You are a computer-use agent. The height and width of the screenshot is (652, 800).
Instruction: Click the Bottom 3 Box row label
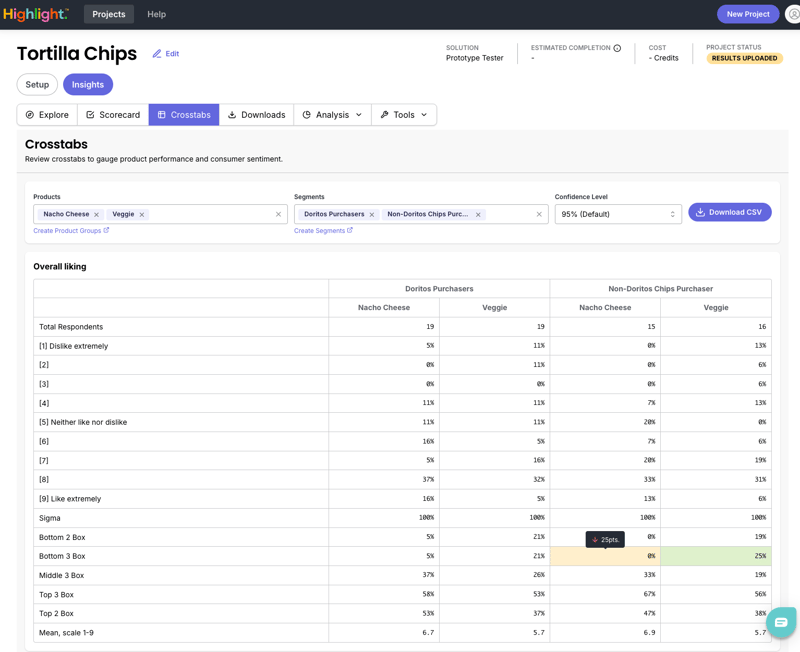pyautogui.click(x=62, y=556)
